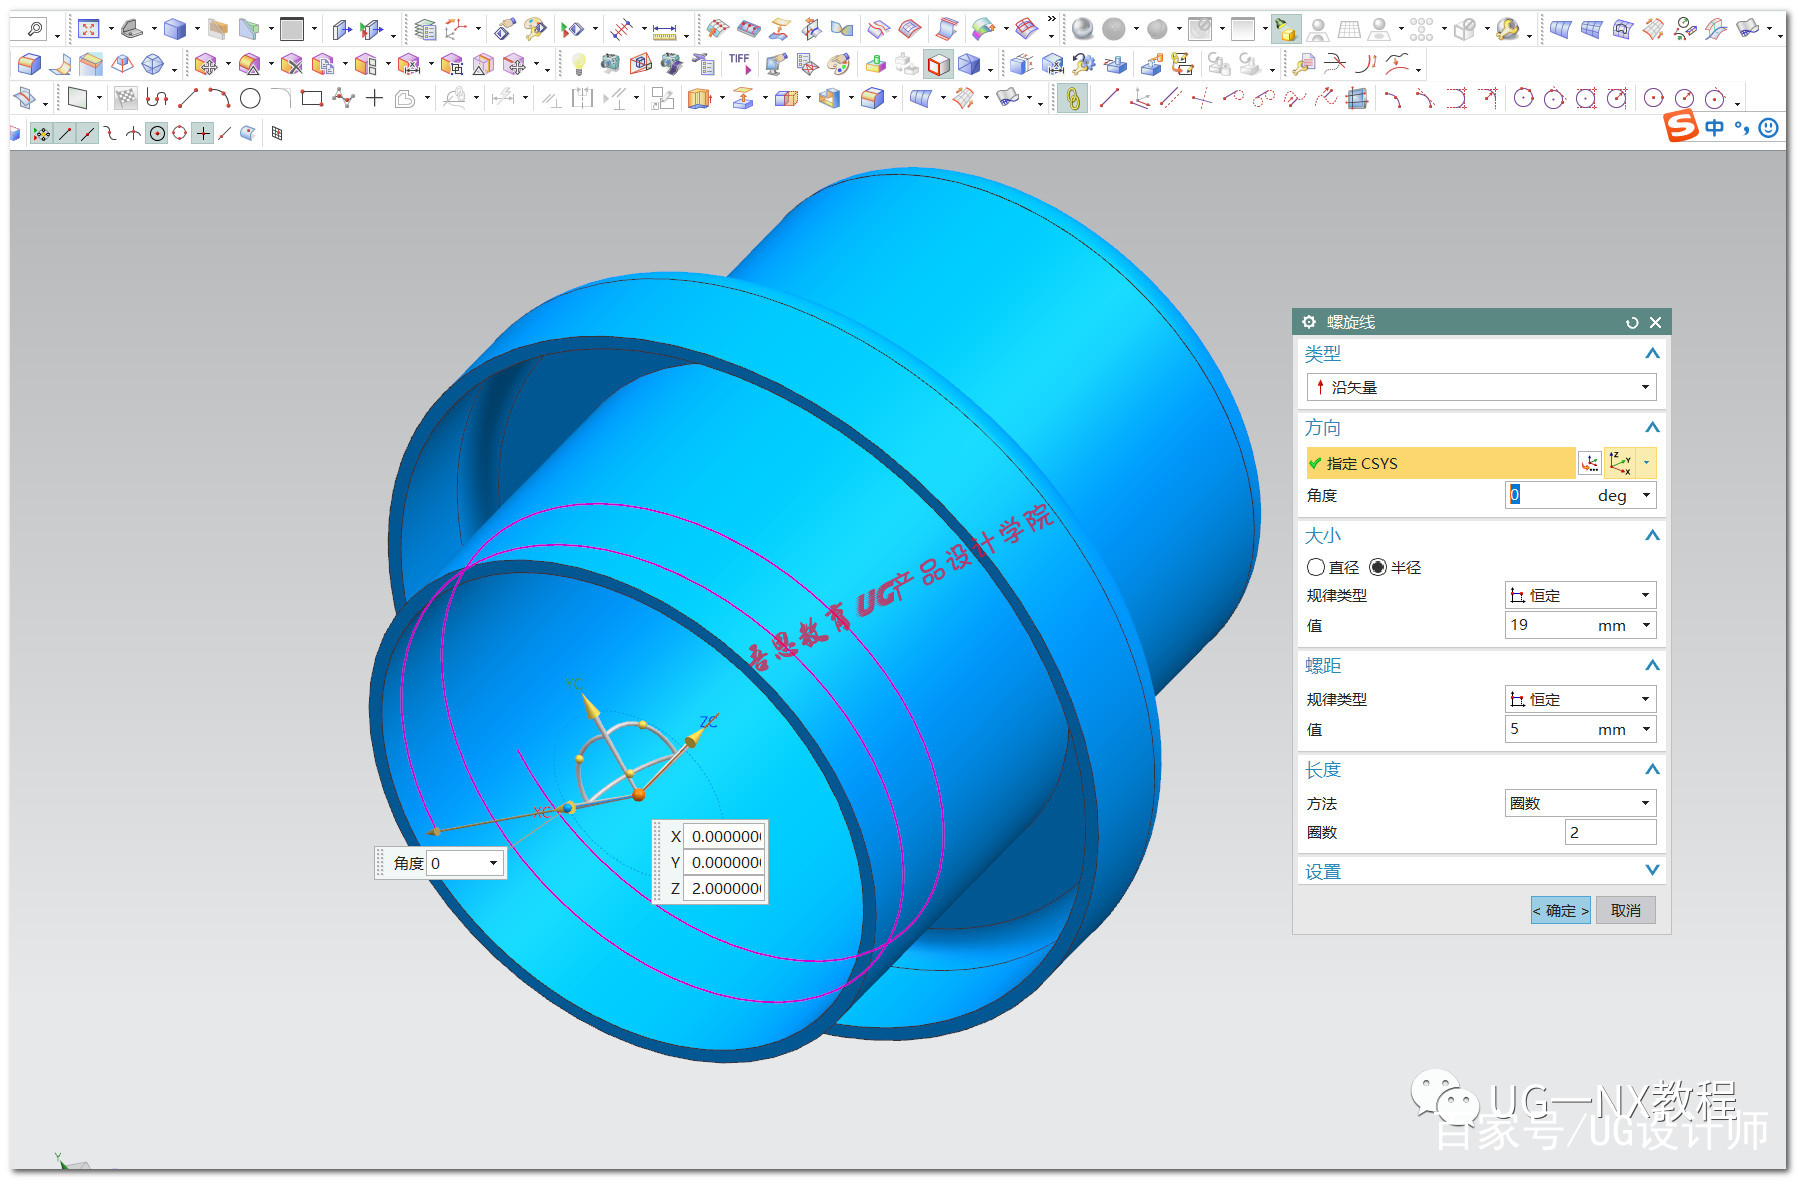Click the Fit view icon

coord(89,29)
